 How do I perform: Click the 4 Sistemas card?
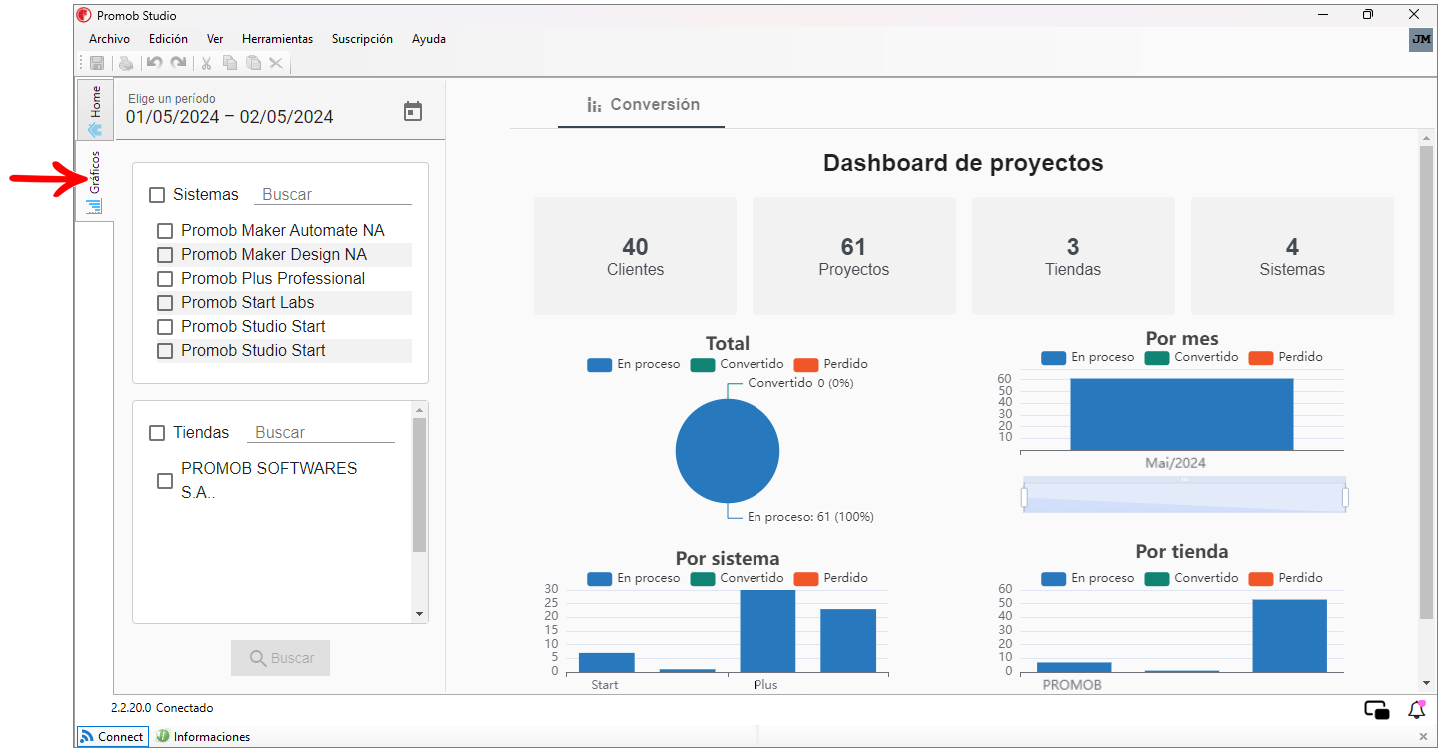(1292, 256)
